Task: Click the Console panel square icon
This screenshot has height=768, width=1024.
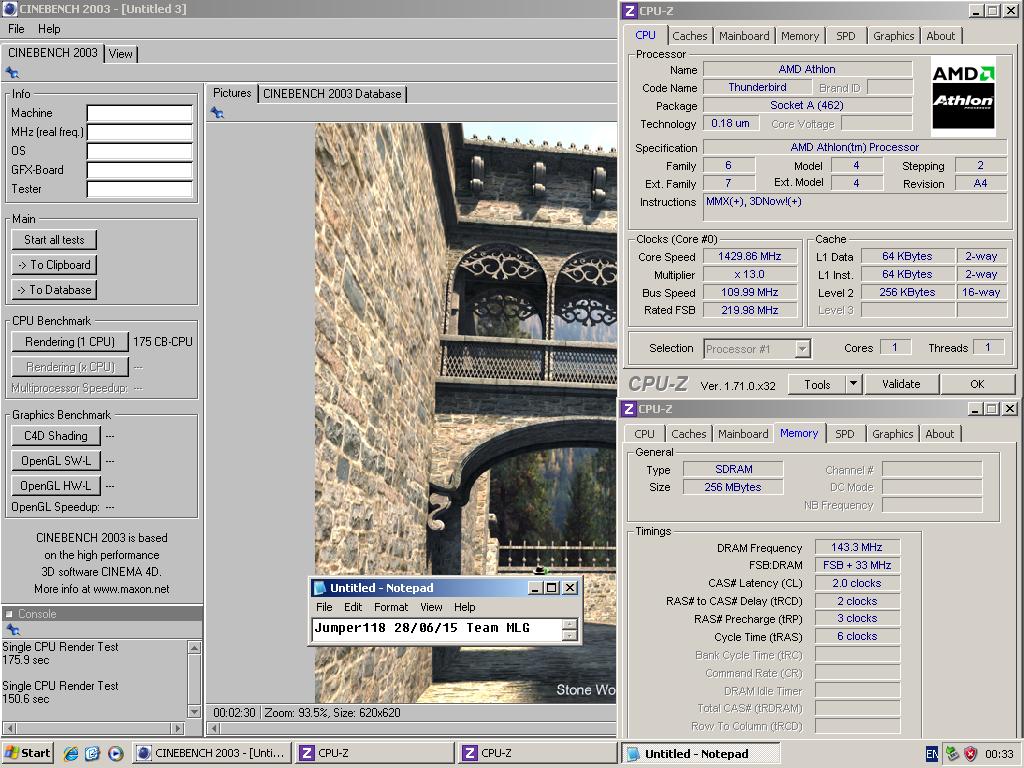Action: coord(9,614)
